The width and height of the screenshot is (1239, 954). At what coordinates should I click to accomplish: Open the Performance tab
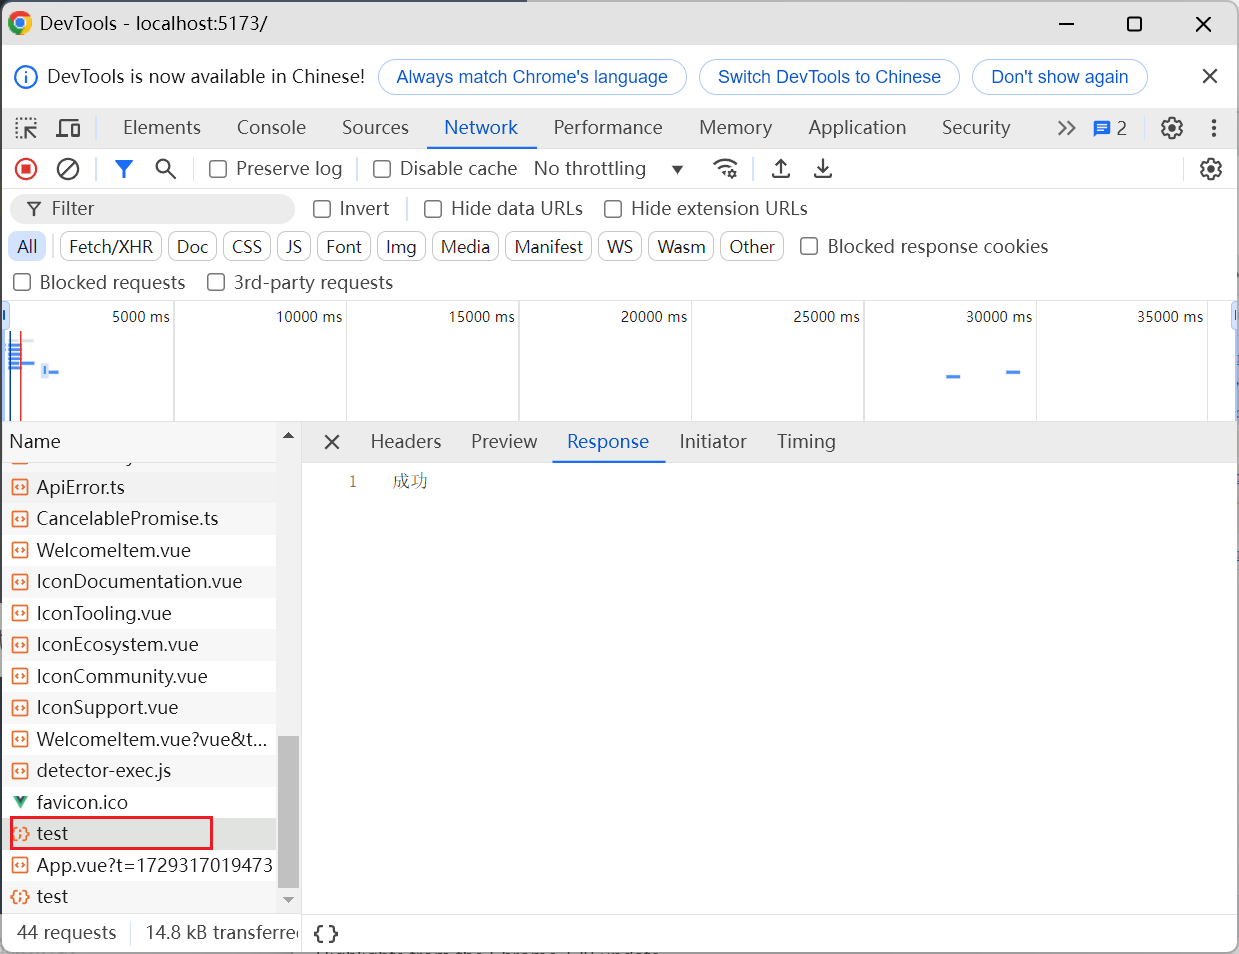tap(608, 128)
